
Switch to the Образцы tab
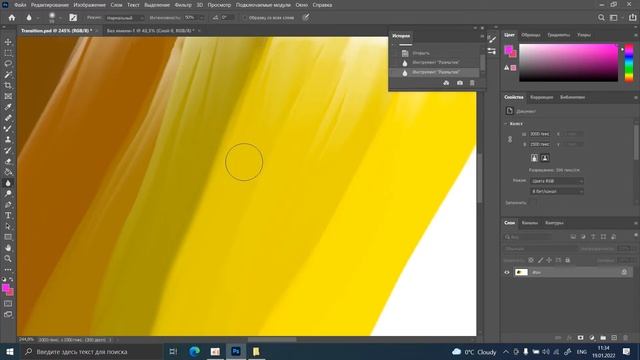tap(531, 35)
